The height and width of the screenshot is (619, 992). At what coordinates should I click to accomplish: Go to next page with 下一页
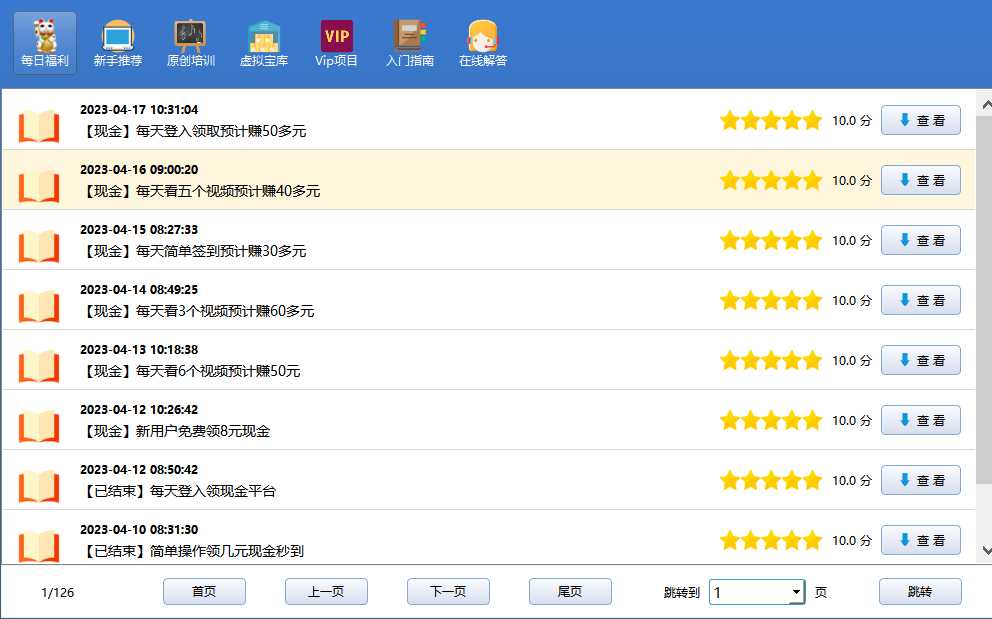pyautogui.click(x=448, y=592)
